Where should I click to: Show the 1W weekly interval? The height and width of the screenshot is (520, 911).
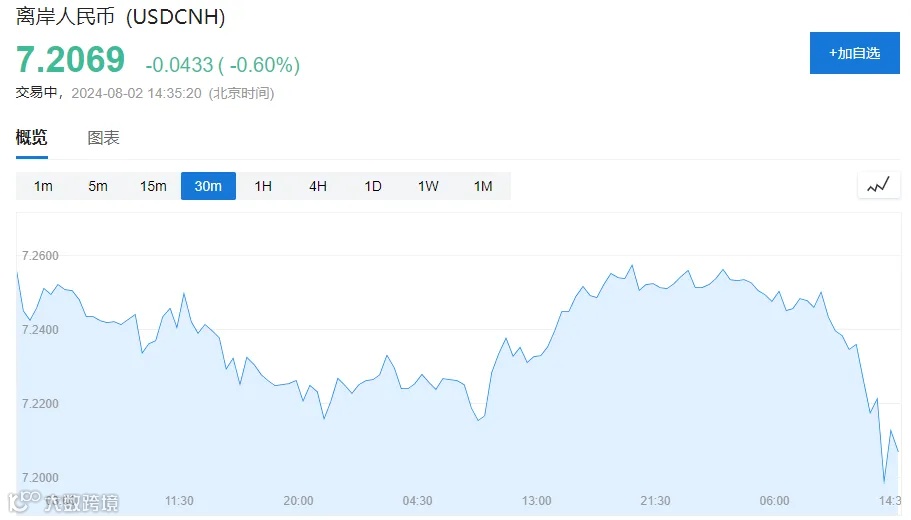click(428, 186)
